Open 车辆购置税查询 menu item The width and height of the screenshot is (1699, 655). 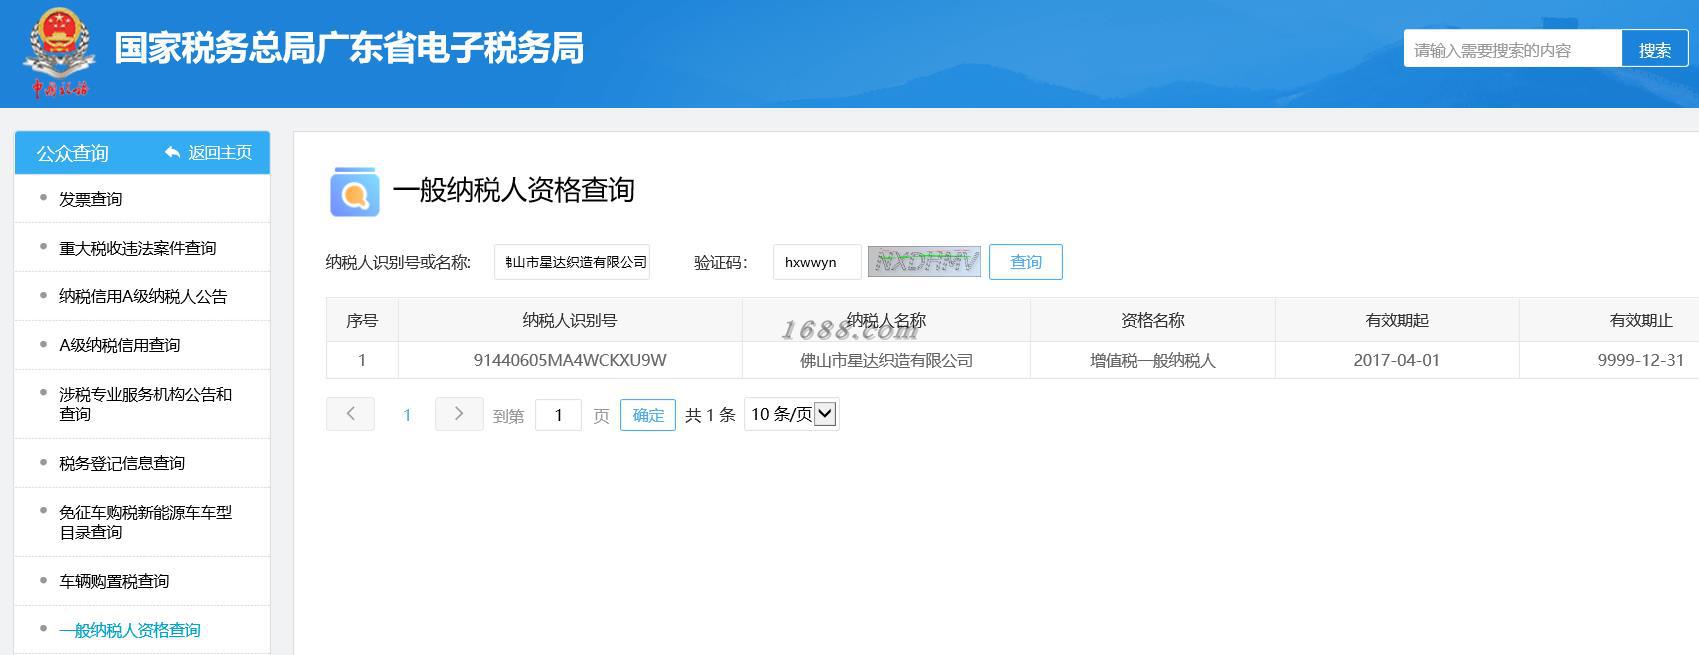[x=114, y=581]
